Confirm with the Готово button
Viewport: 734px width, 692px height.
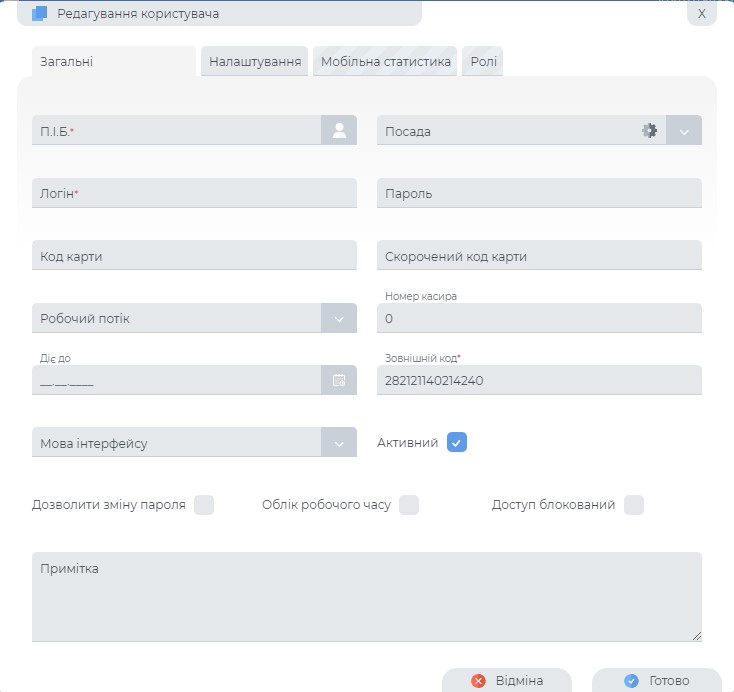(x=656, y=680)
